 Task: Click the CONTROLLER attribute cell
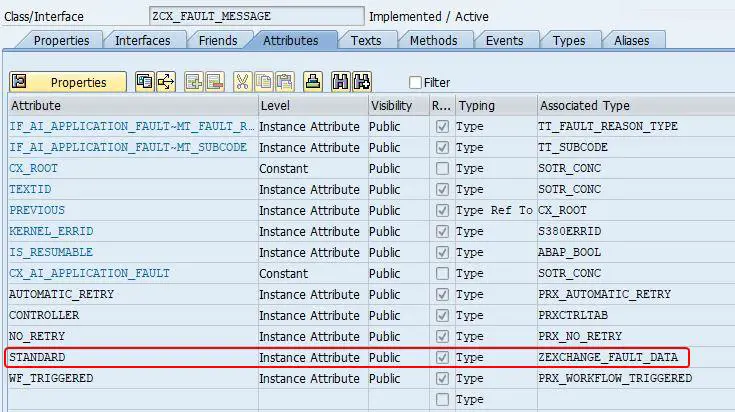pos(133,315)
